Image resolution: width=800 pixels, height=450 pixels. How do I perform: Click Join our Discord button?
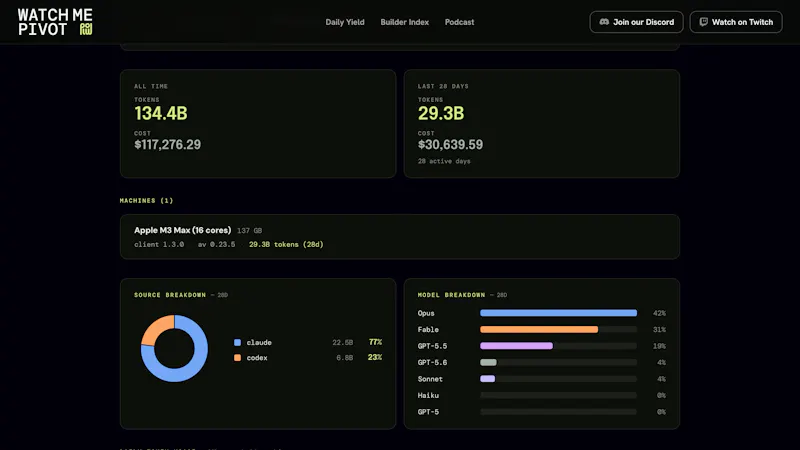point(636,22)
